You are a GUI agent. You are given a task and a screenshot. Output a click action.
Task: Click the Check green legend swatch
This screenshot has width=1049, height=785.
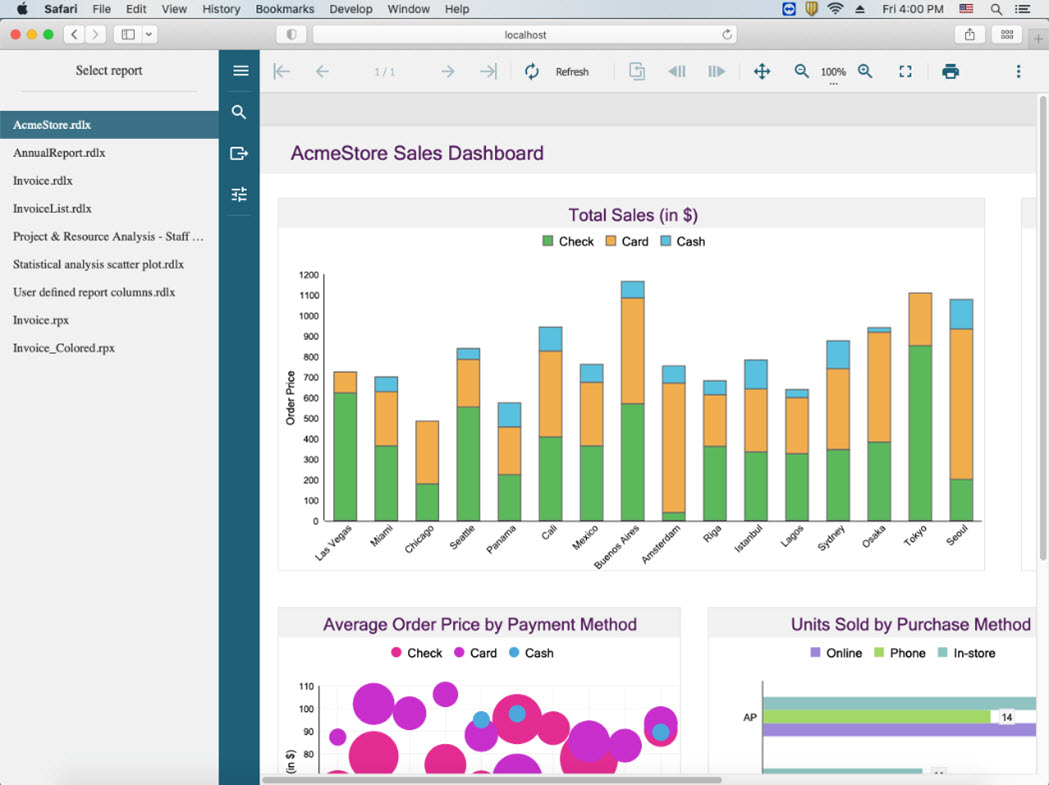pos(547,241)
